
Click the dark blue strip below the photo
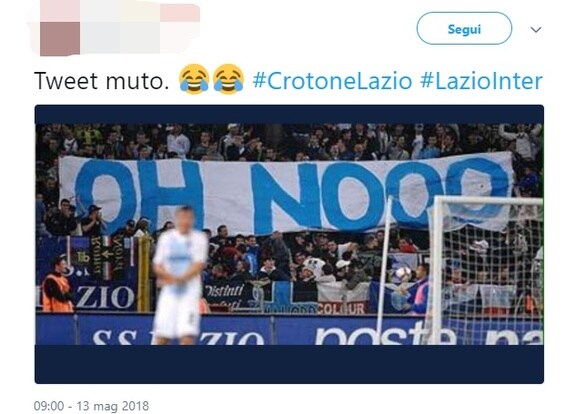(289, 364)
